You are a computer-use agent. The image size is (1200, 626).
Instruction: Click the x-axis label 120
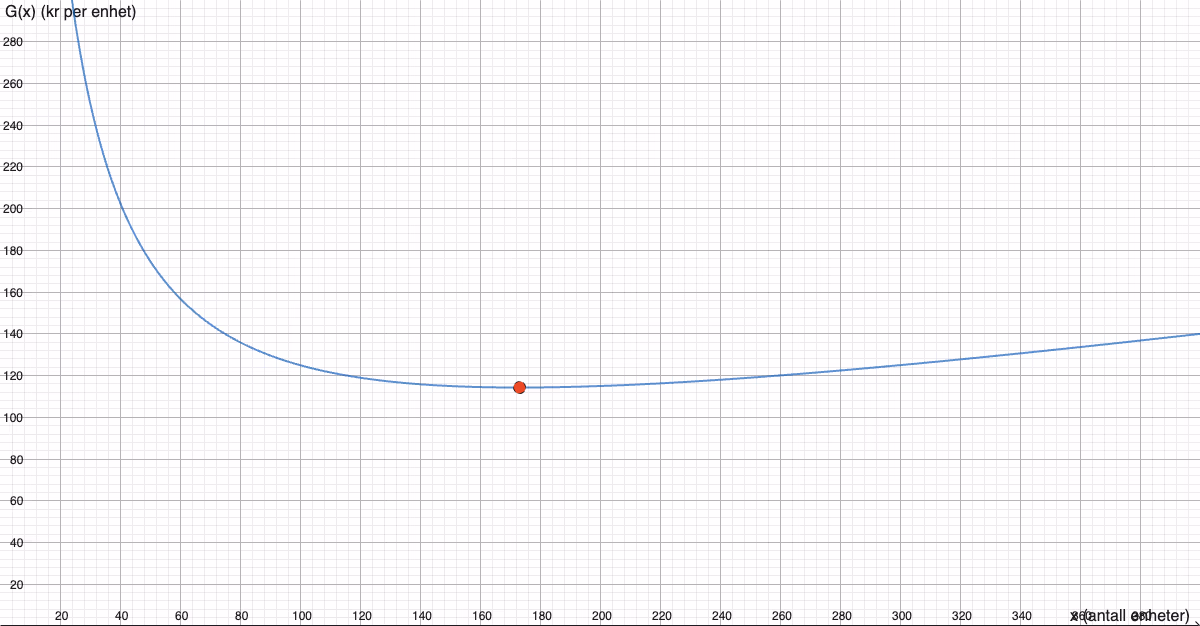click(x=361, y=615)
